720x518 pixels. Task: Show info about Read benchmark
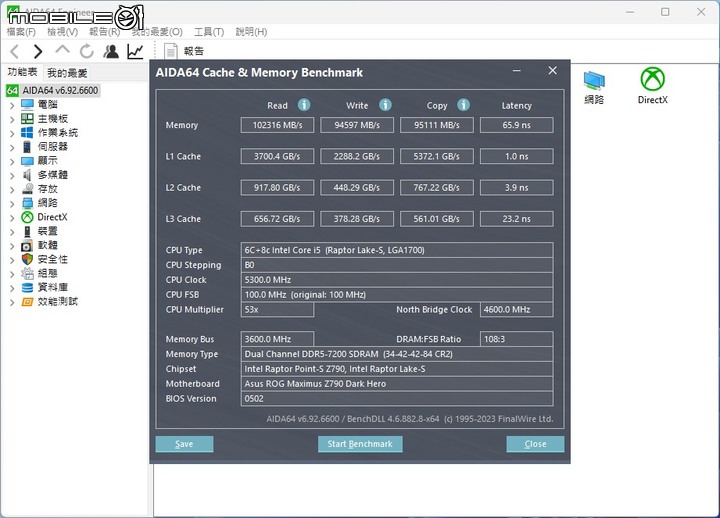(x=304, y=105)
